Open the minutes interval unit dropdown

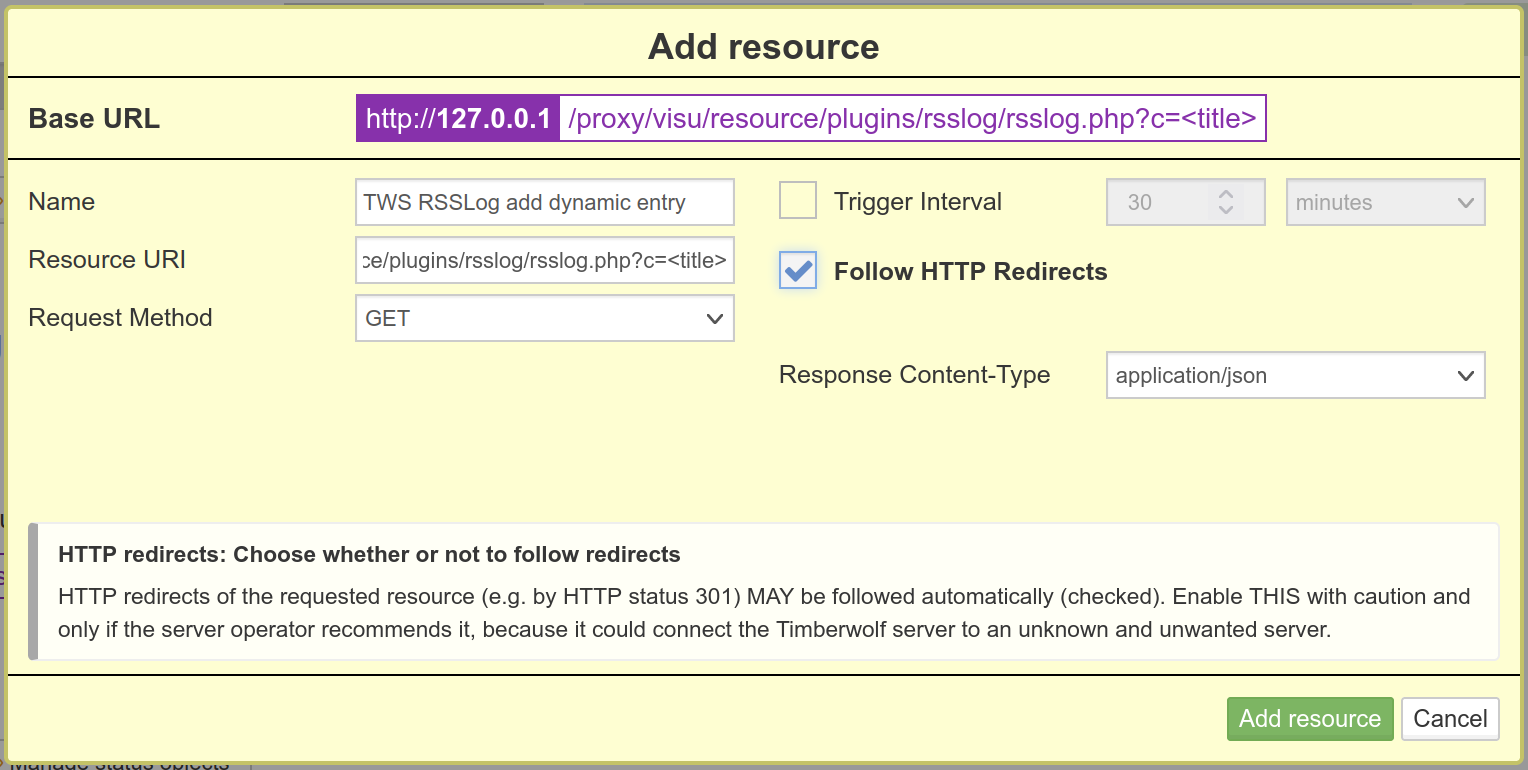pos(1385,202)
